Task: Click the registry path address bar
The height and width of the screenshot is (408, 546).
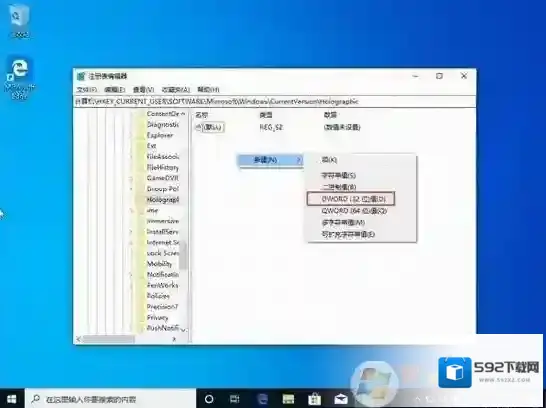Action: point(274,102)
